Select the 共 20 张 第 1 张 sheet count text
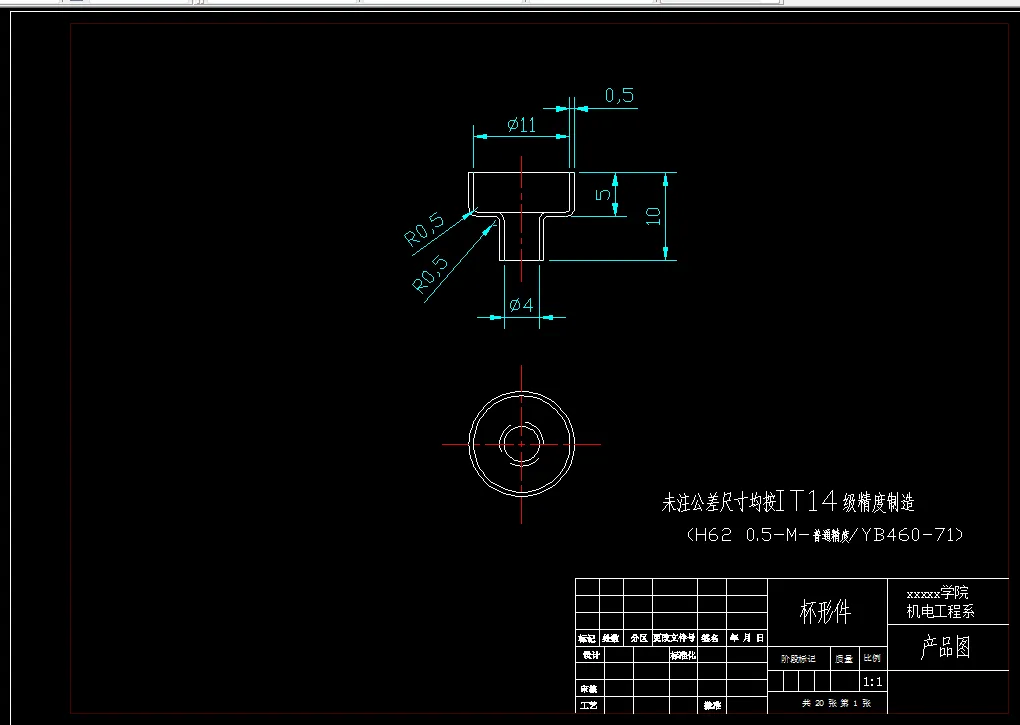 pyautogui.click(x=836, y=703)
